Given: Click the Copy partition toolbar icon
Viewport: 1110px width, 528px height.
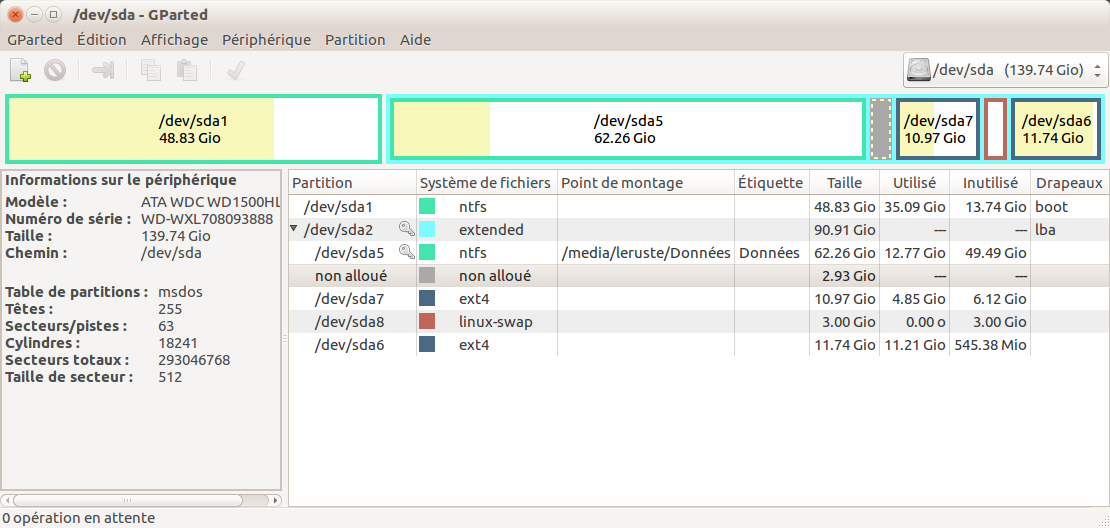Looking at the screenshot, I should 151,70.
